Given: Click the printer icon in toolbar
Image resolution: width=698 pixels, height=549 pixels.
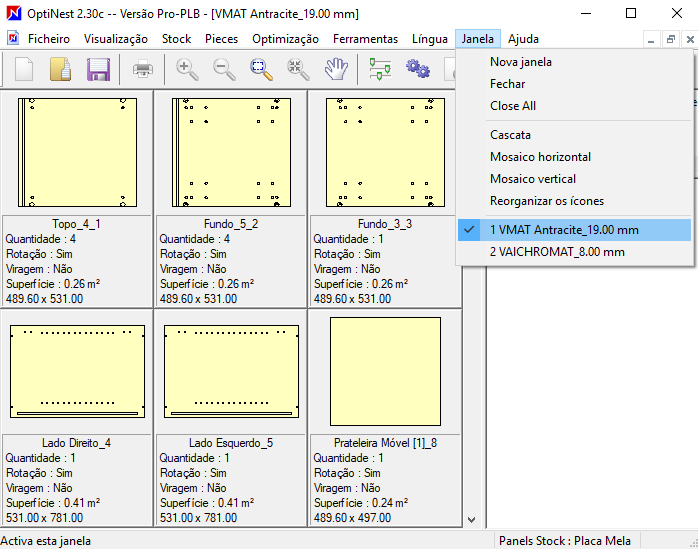Looking at the screenshot, I should click(142, 69).
